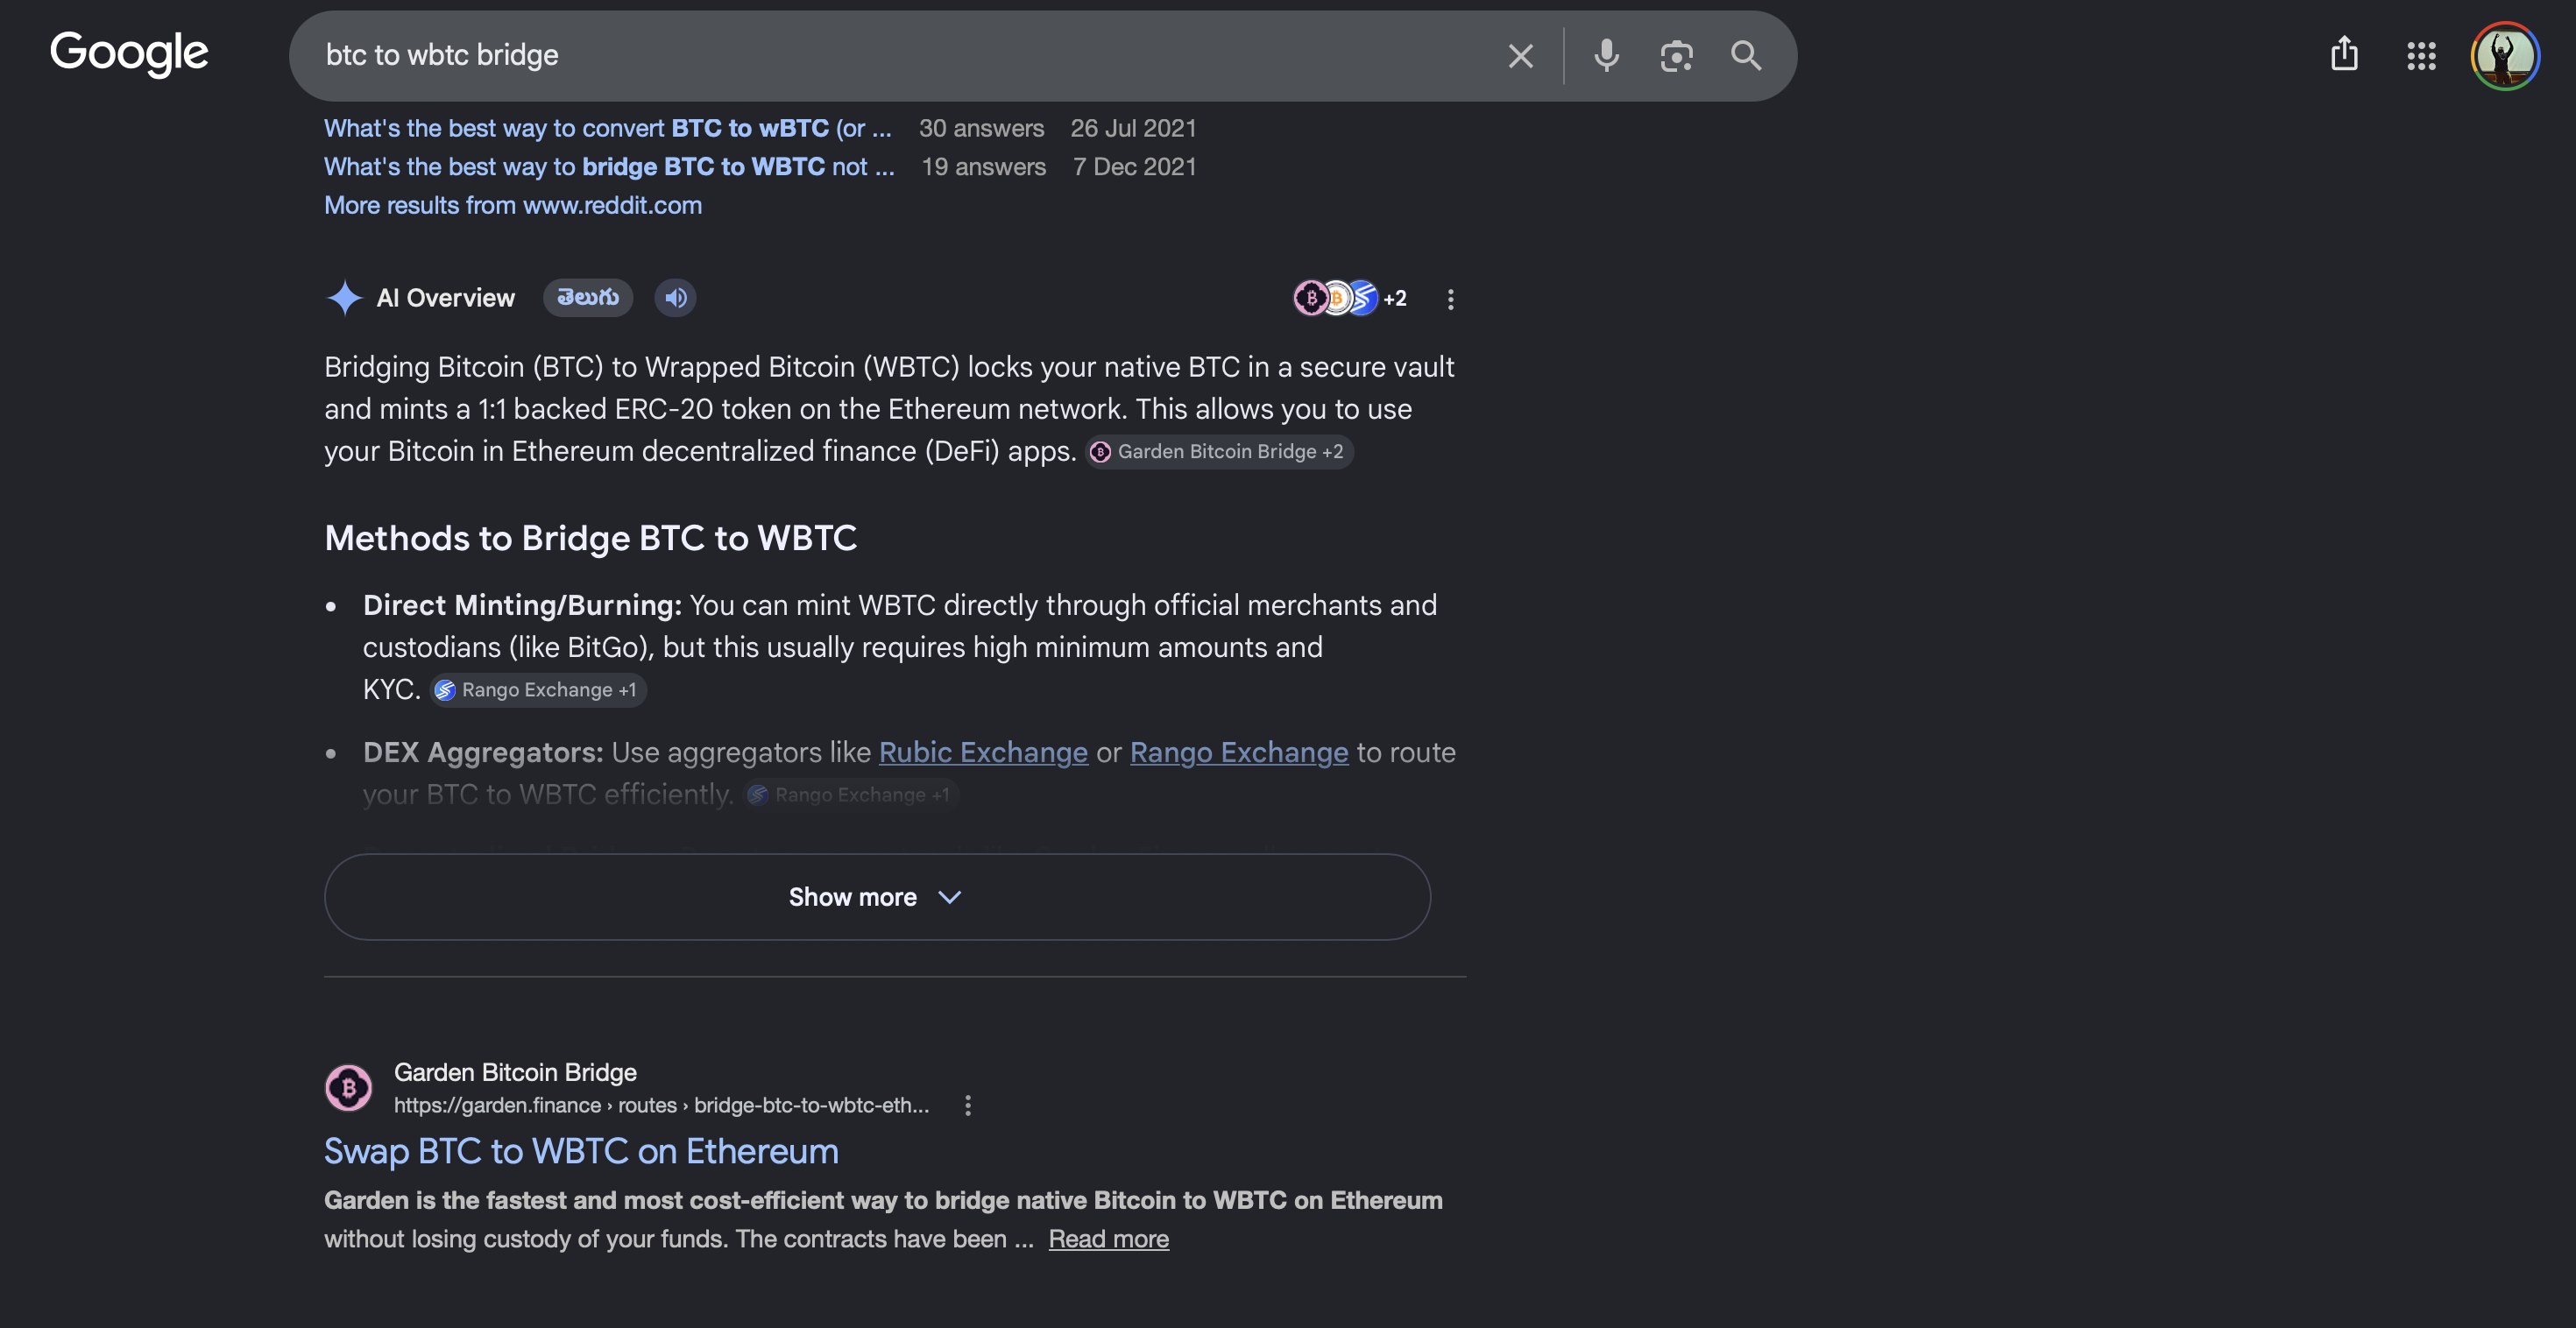
Task: Click the 'DEX Aggregators:' bold text
Action: click(483, 752)
